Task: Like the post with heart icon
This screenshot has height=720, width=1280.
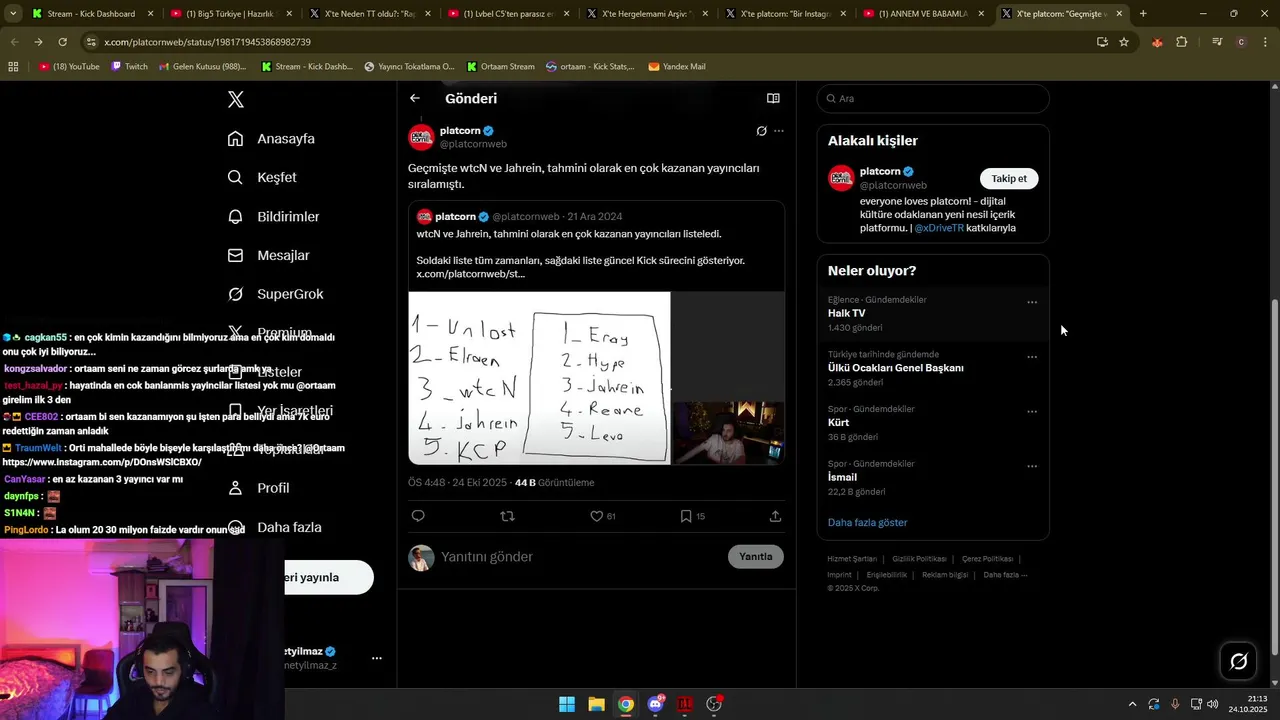Action: pyautogui.click(x=596, y=516)
